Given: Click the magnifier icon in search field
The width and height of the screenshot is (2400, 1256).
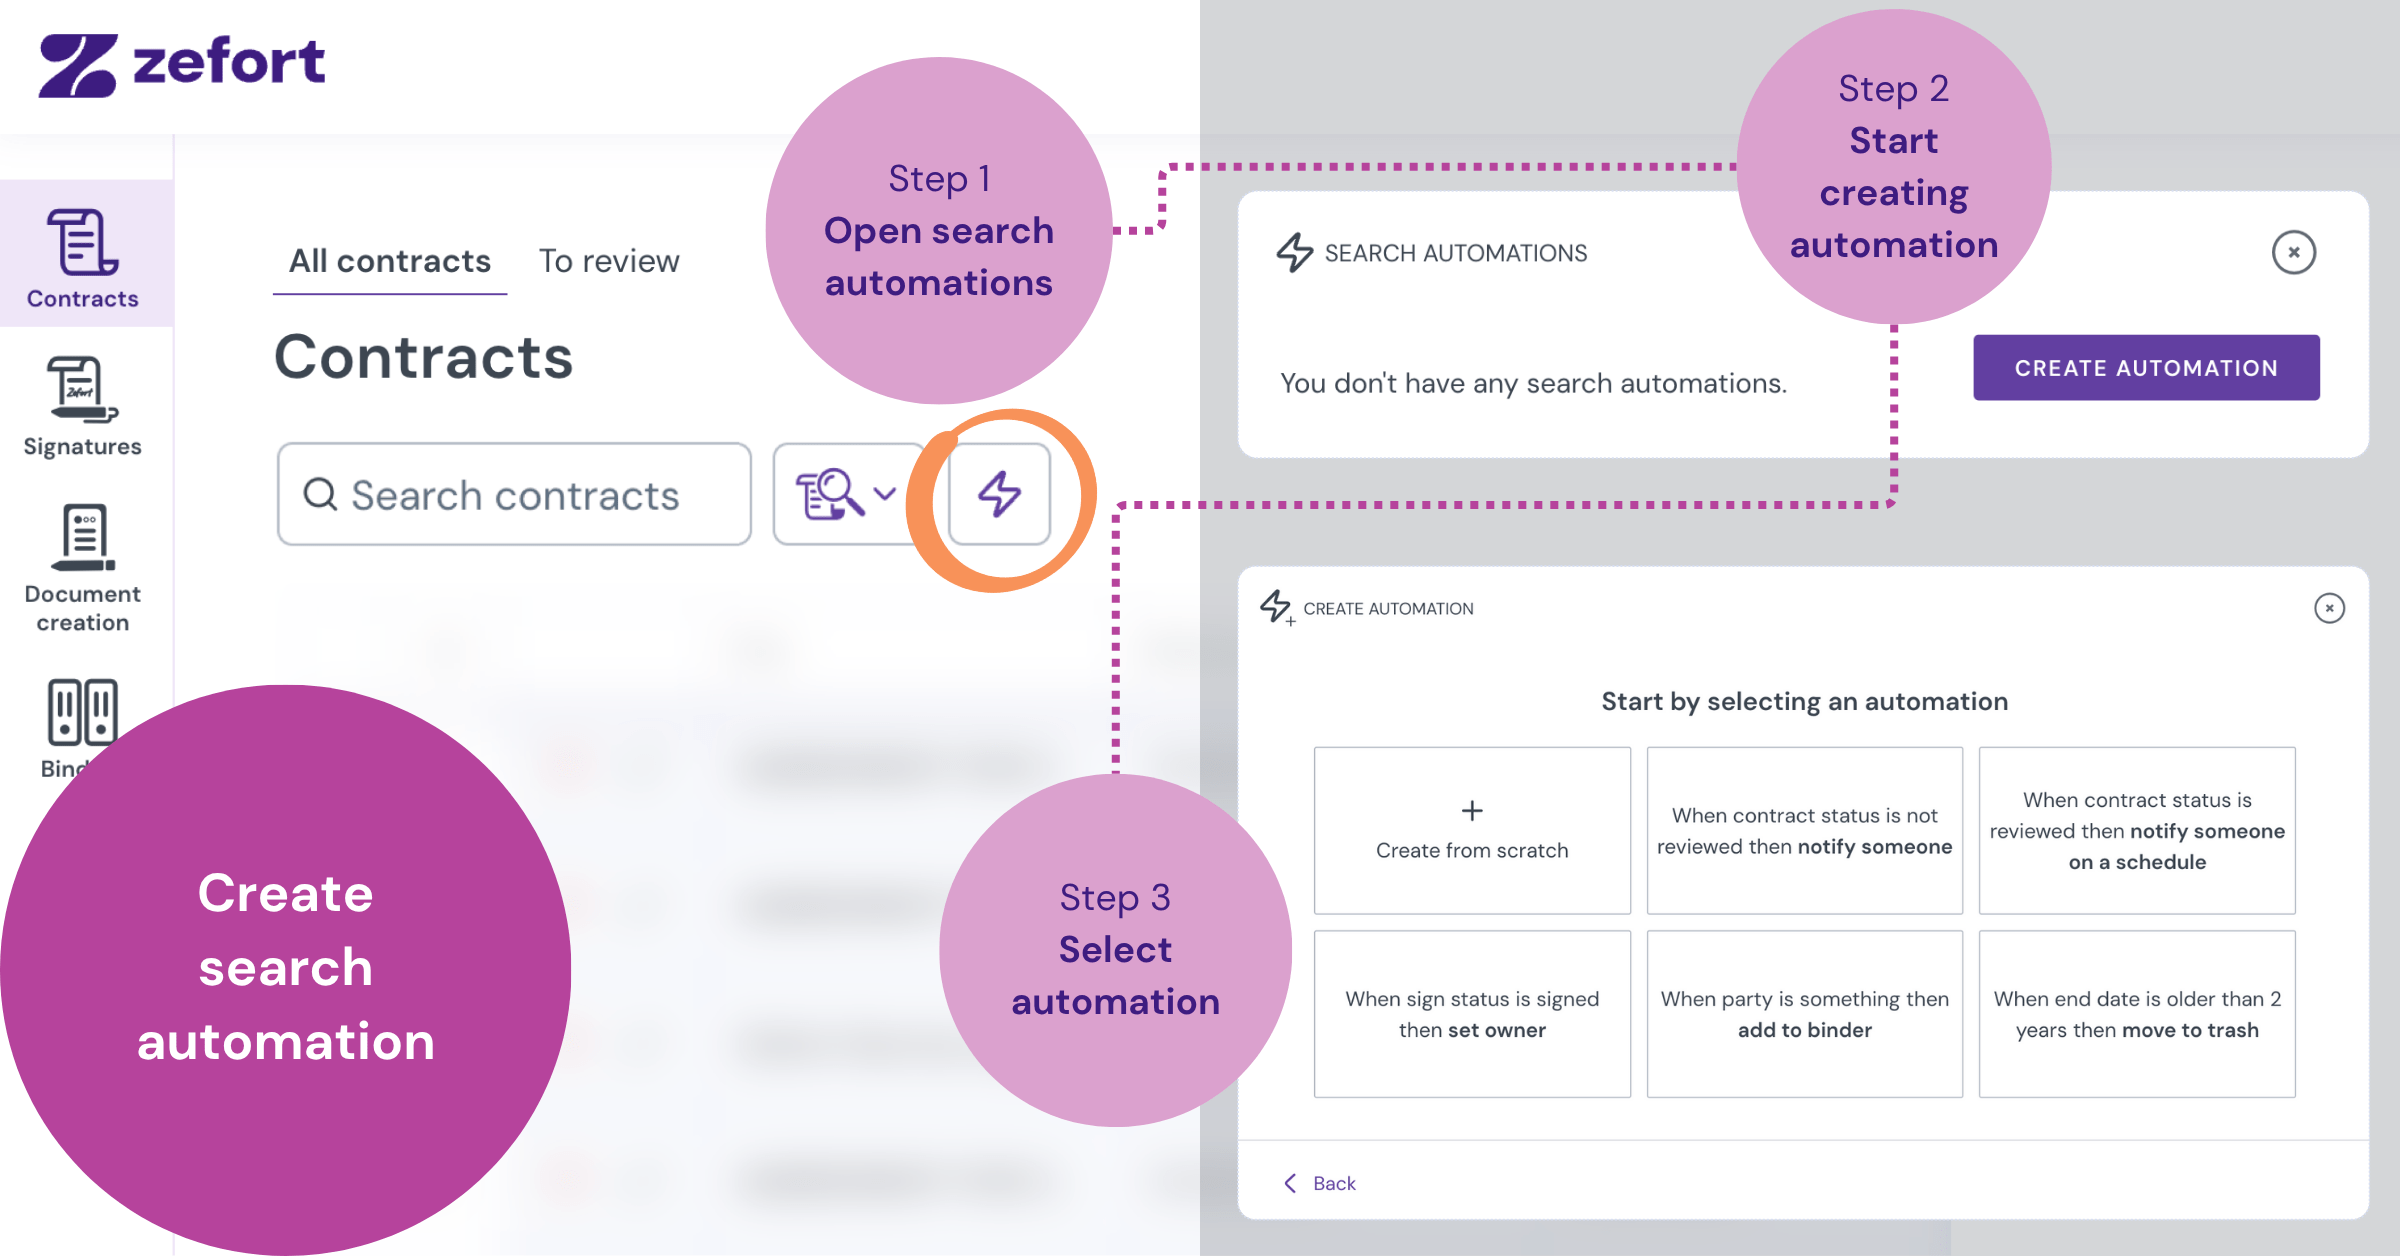Looking at the screenshot, I should click(320, 494).
